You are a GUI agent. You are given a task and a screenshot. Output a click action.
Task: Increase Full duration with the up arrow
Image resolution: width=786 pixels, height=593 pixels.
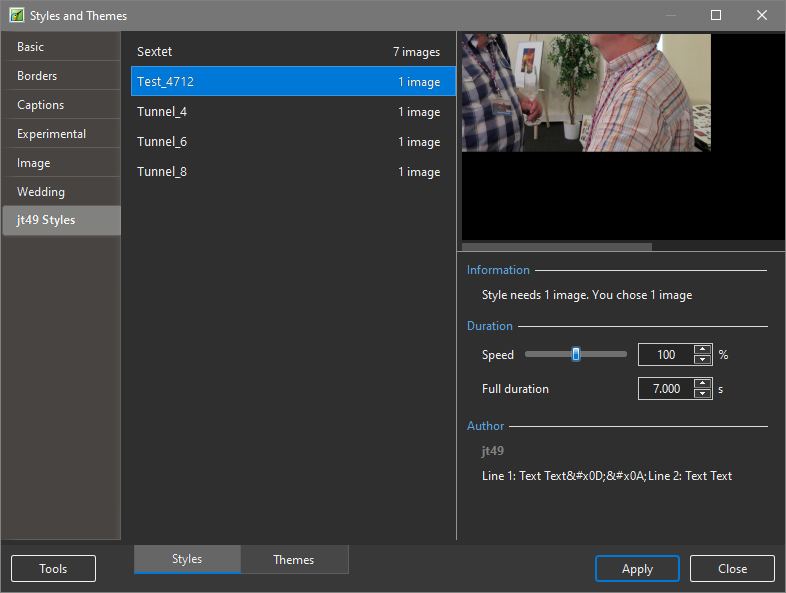click(703, 383)
